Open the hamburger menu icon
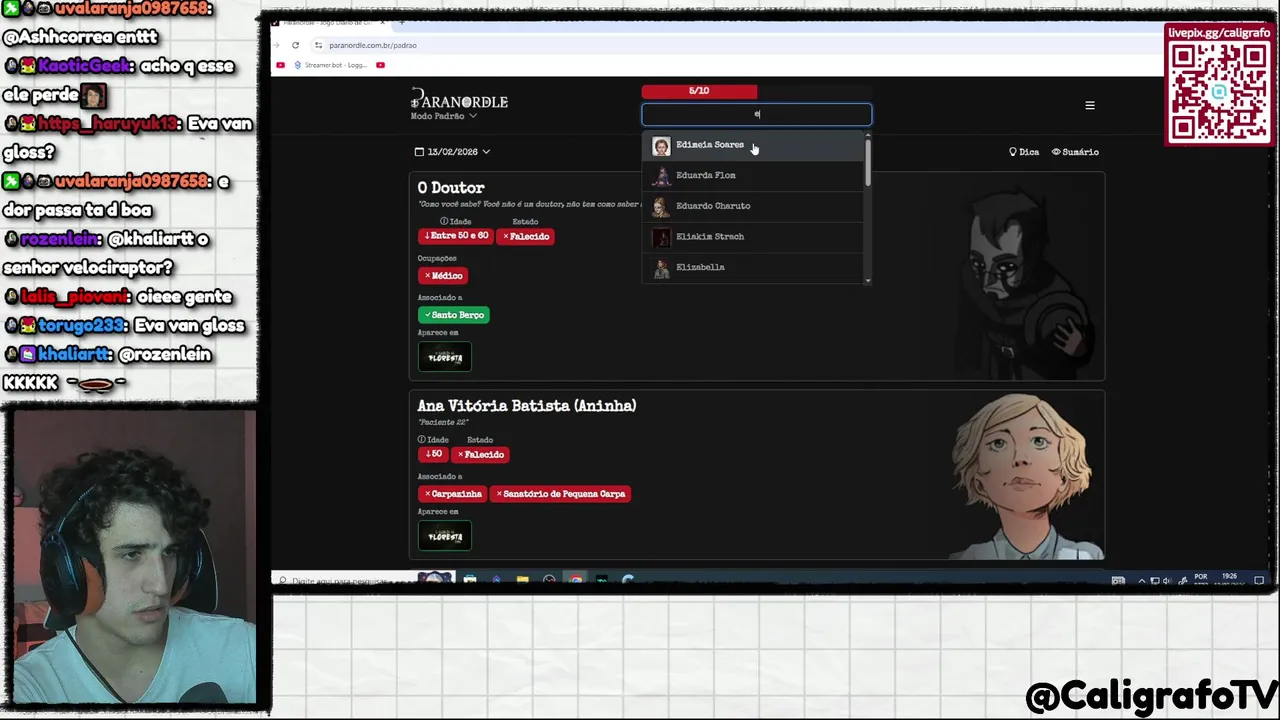The height and width of the screenshot is (720, 1280). (x=1090, y=105)
